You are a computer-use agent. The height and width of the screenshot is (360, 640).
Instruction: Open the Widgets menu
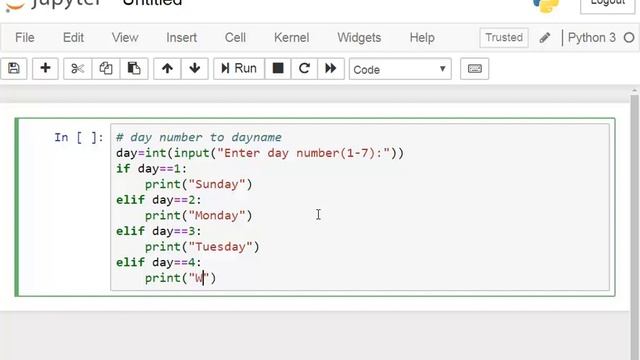coord(359,38)
